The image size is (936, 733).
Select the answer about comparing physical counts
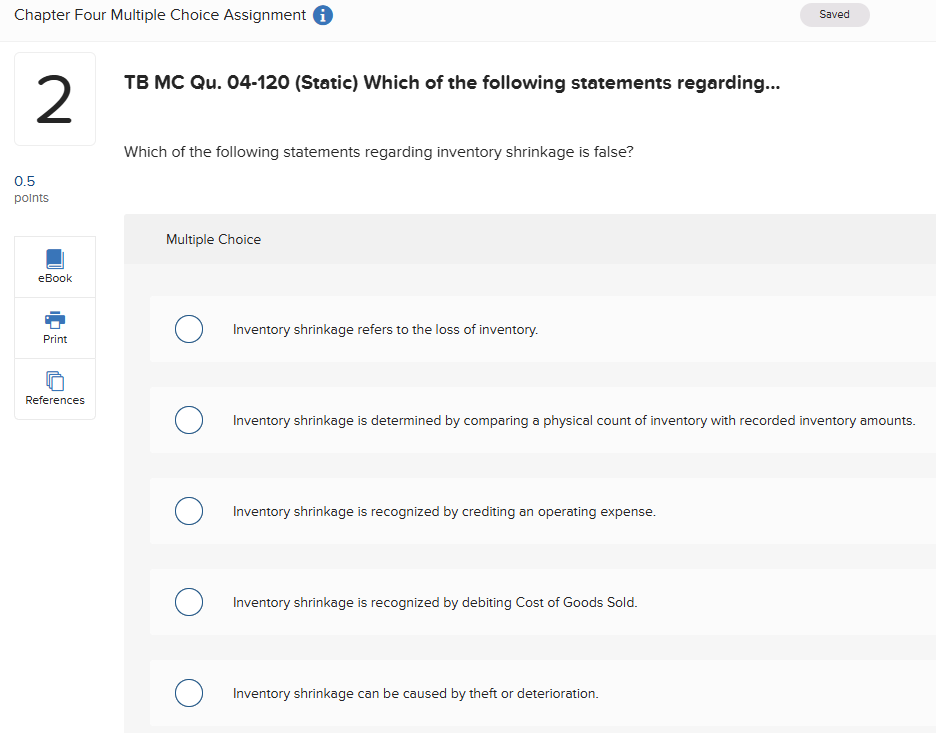click(x=189, y=419)
